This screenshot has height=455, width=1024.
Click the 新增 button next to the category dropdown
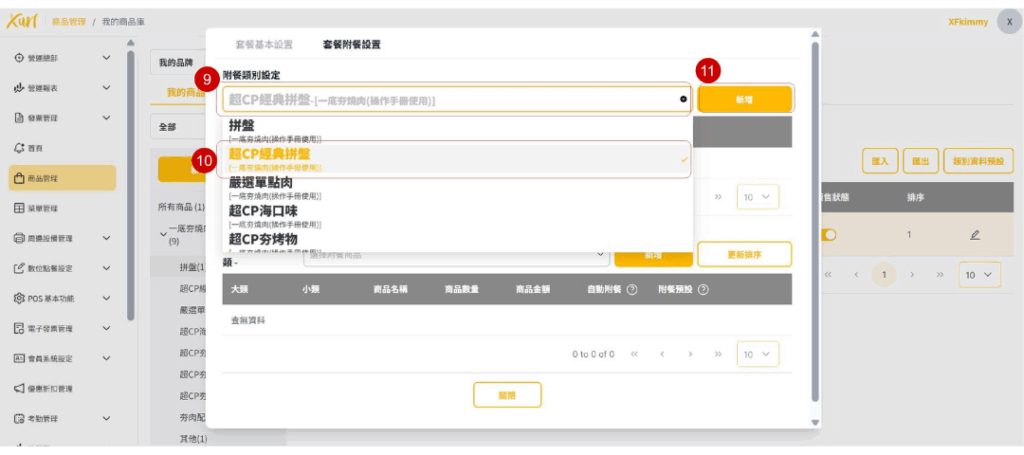(745, 99)
